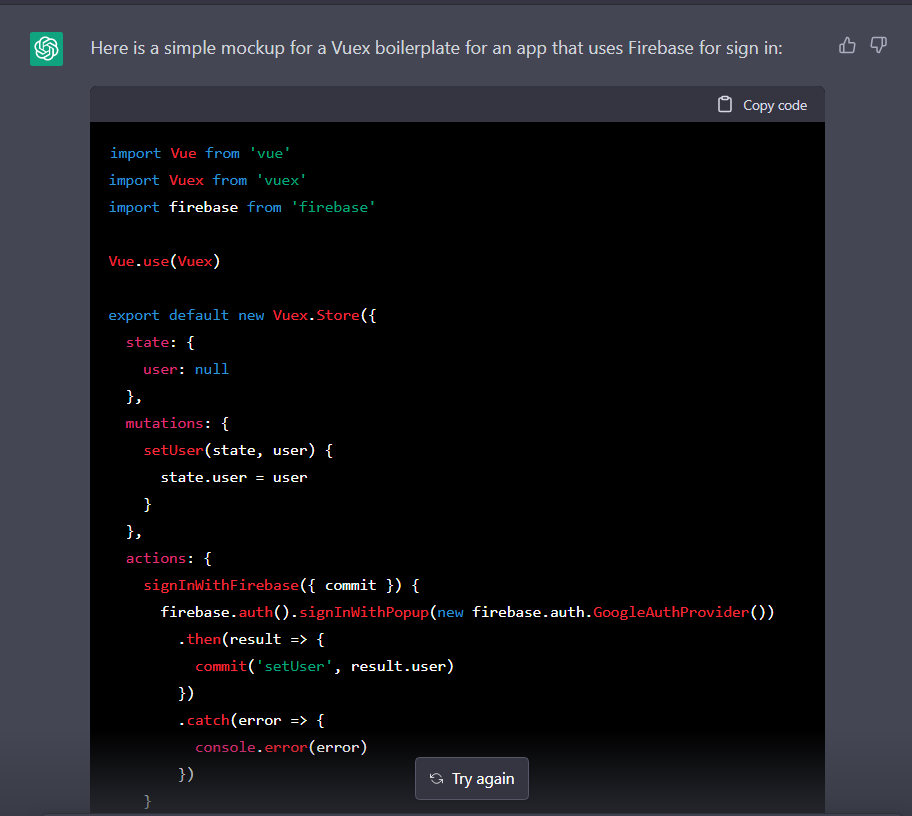
Task: Click the "mutations: {" code line
Action: [177, 423]
